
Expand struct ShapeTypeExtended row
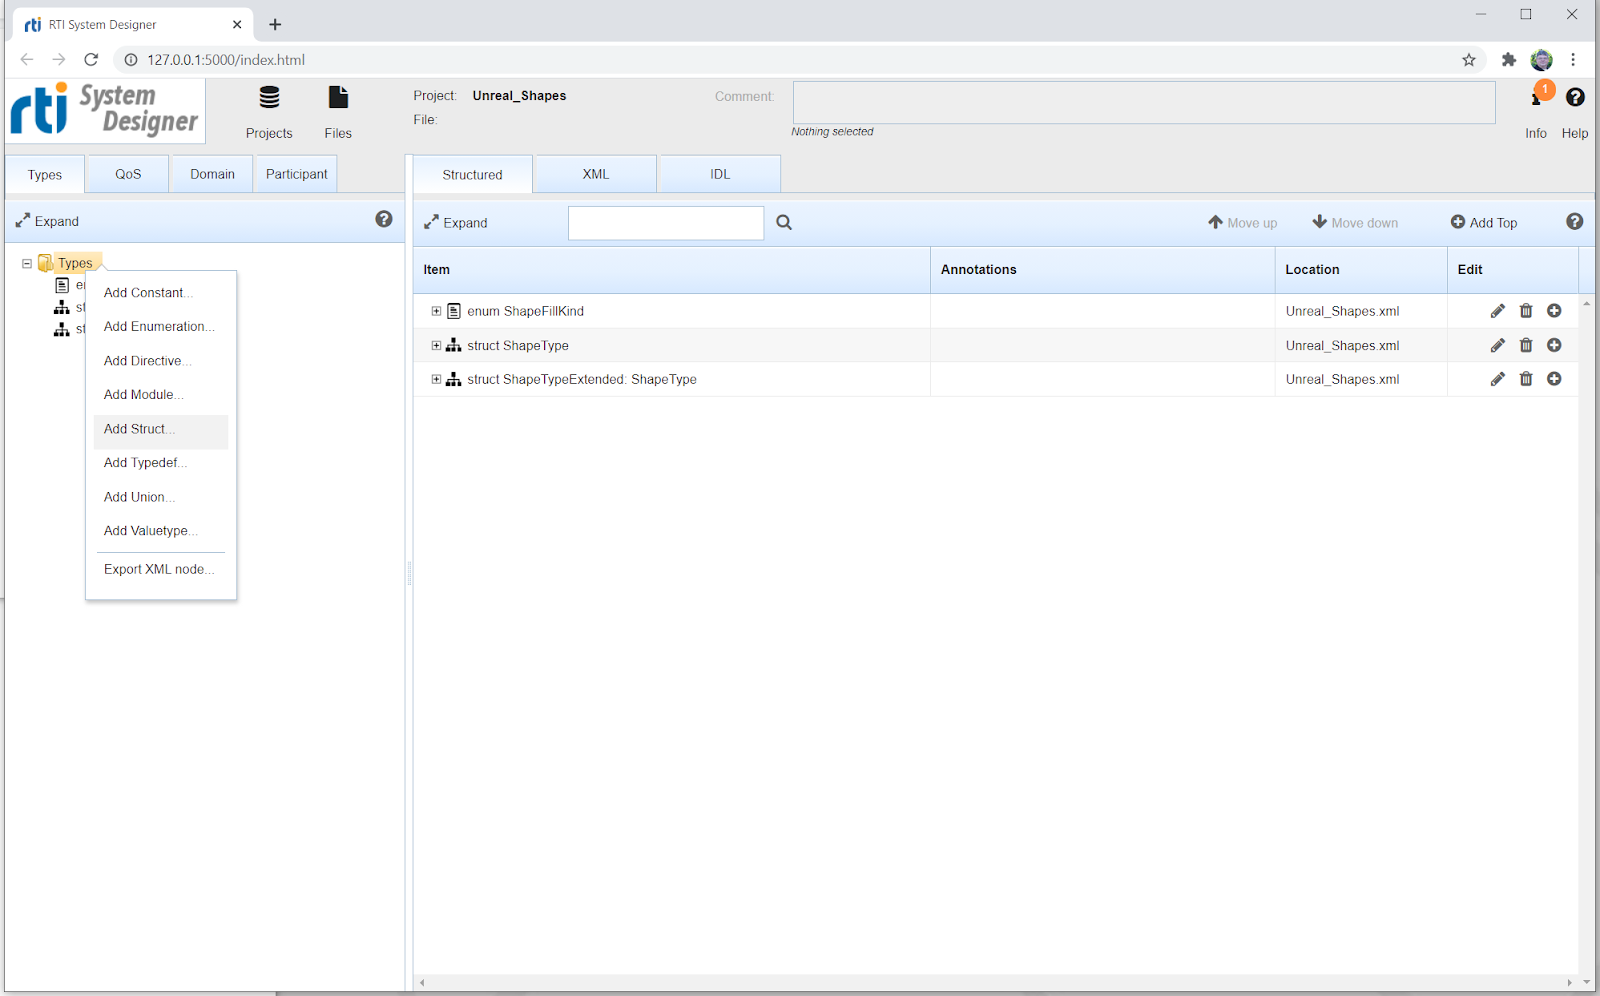tap(436, 379)
